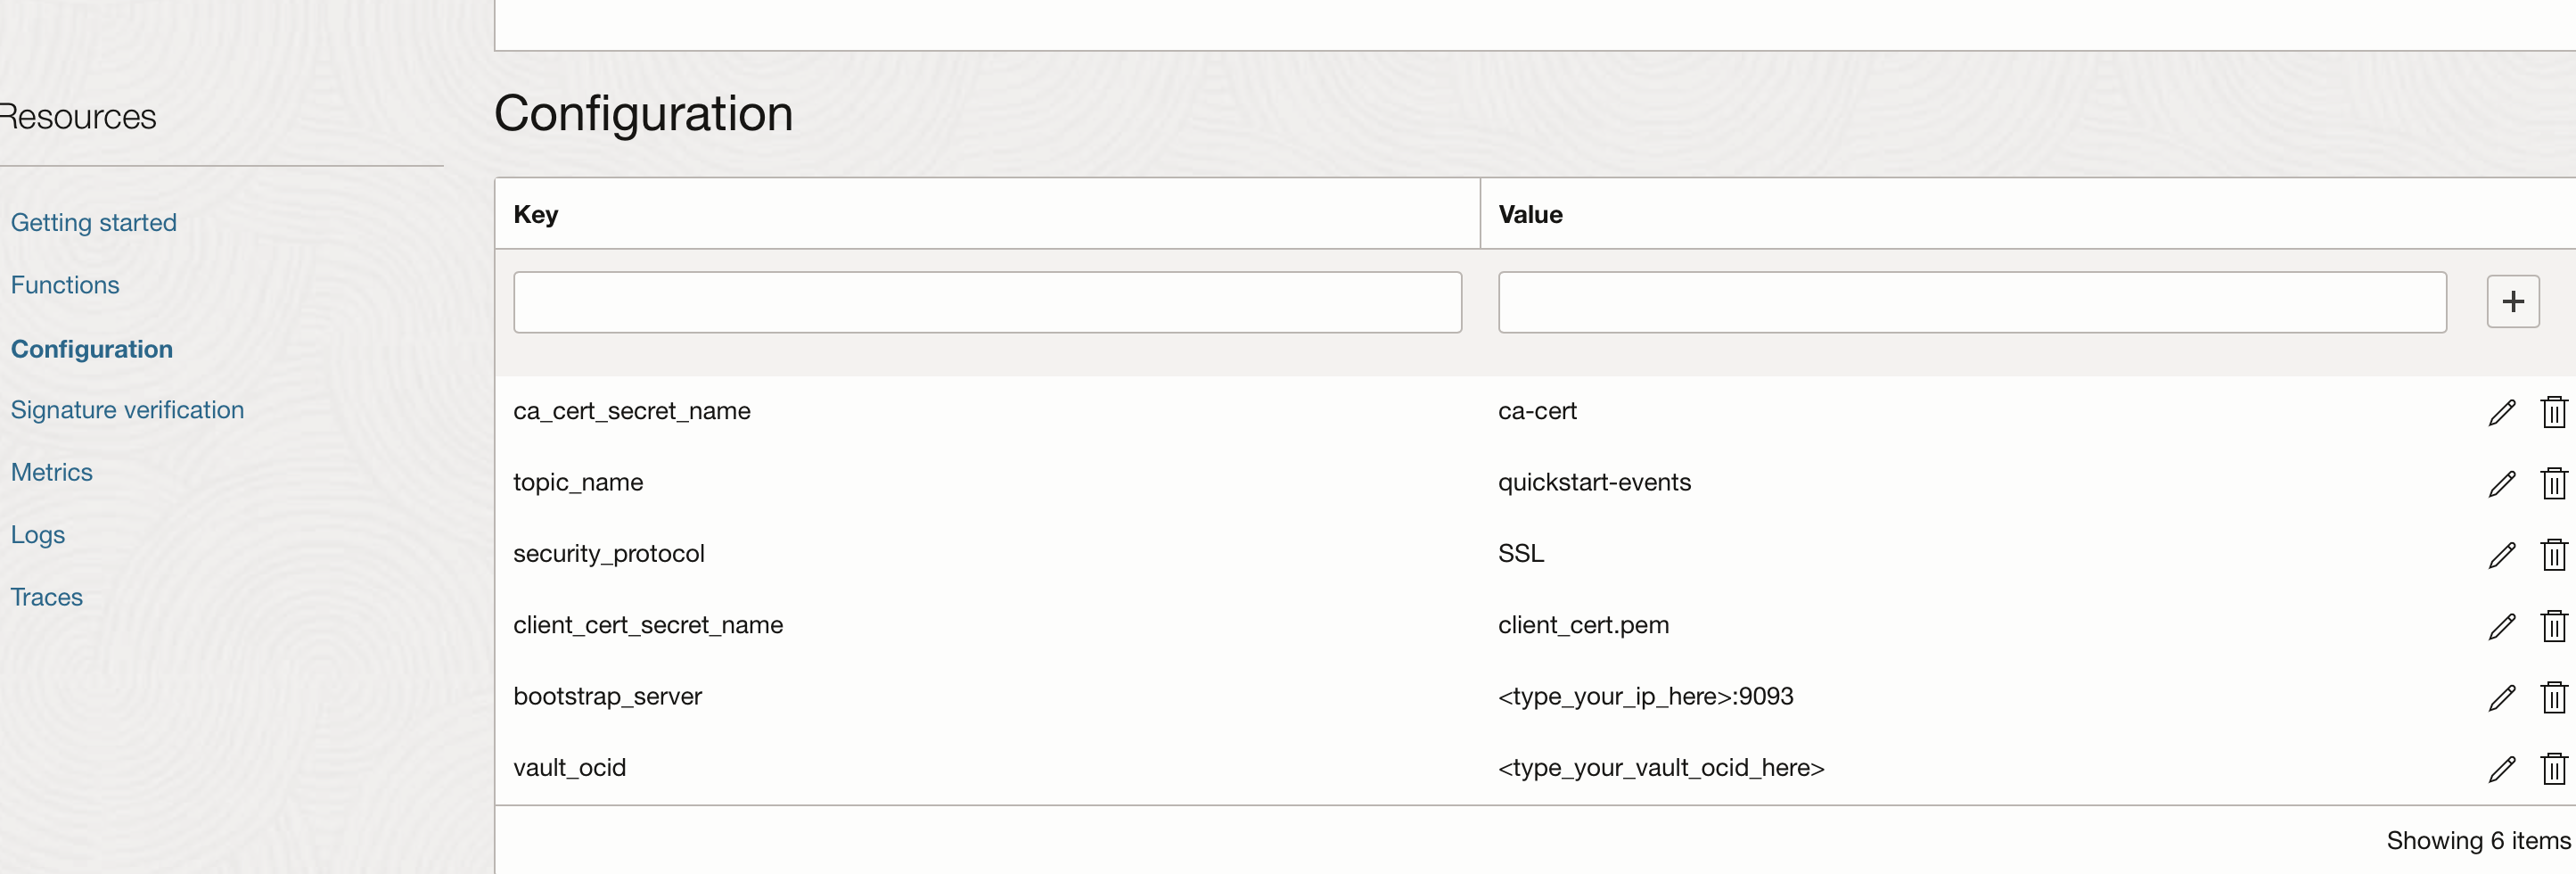Delete the security_protocol entry
Viewport: 2576px width, 874px height.
[x=2553, y=555]
